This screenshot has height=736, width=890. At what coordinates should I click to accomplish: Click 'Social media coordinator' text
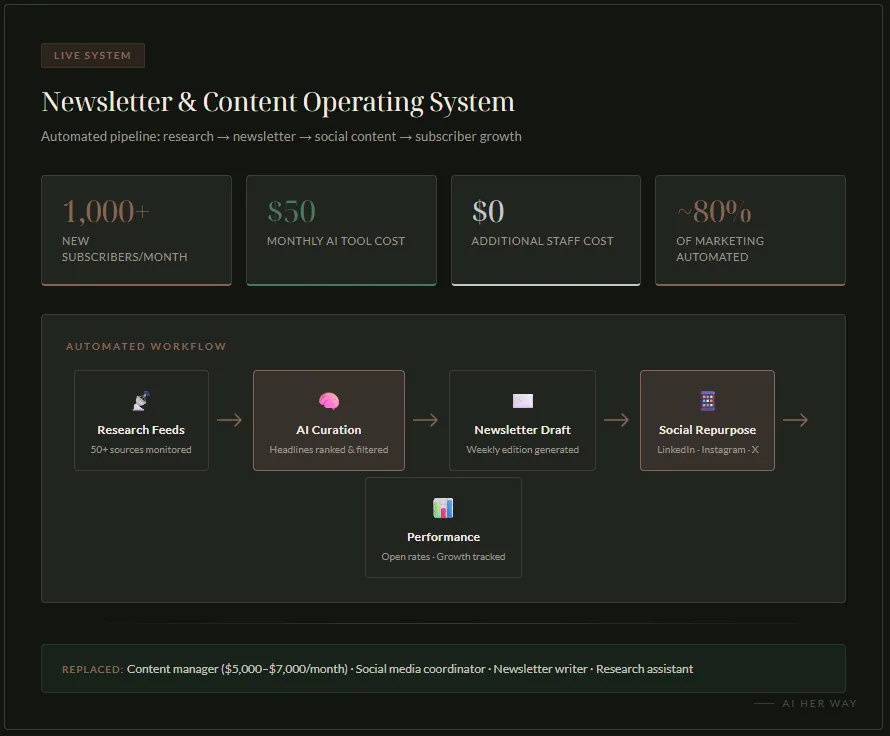click(x=420, y=669)
